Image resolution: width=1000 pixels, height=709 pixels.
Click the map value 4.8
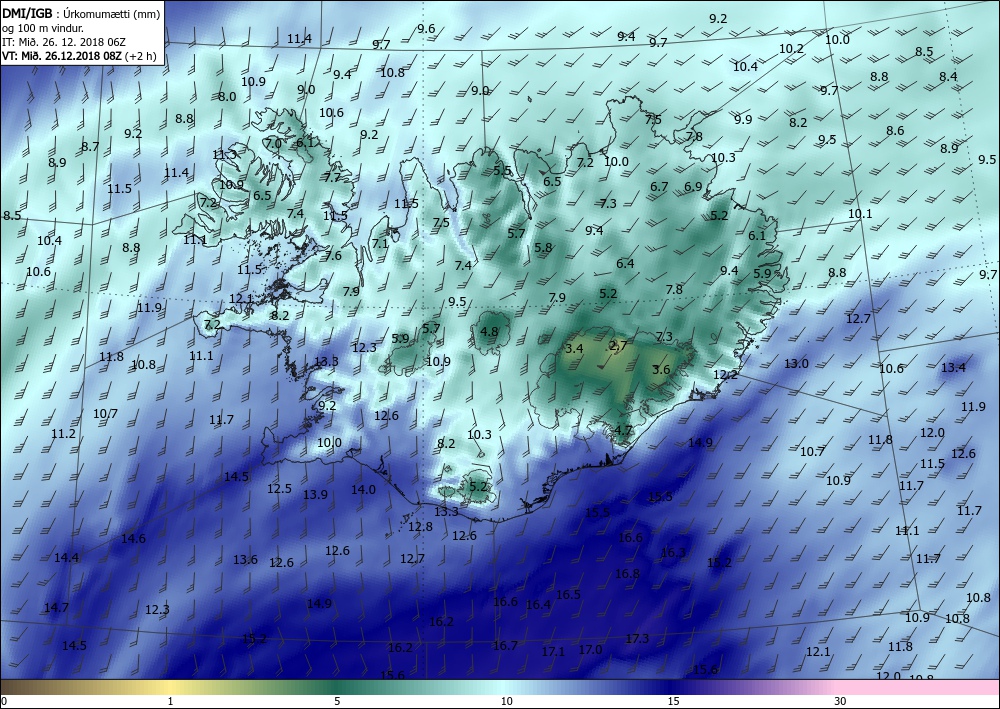(x=489, y=332)
